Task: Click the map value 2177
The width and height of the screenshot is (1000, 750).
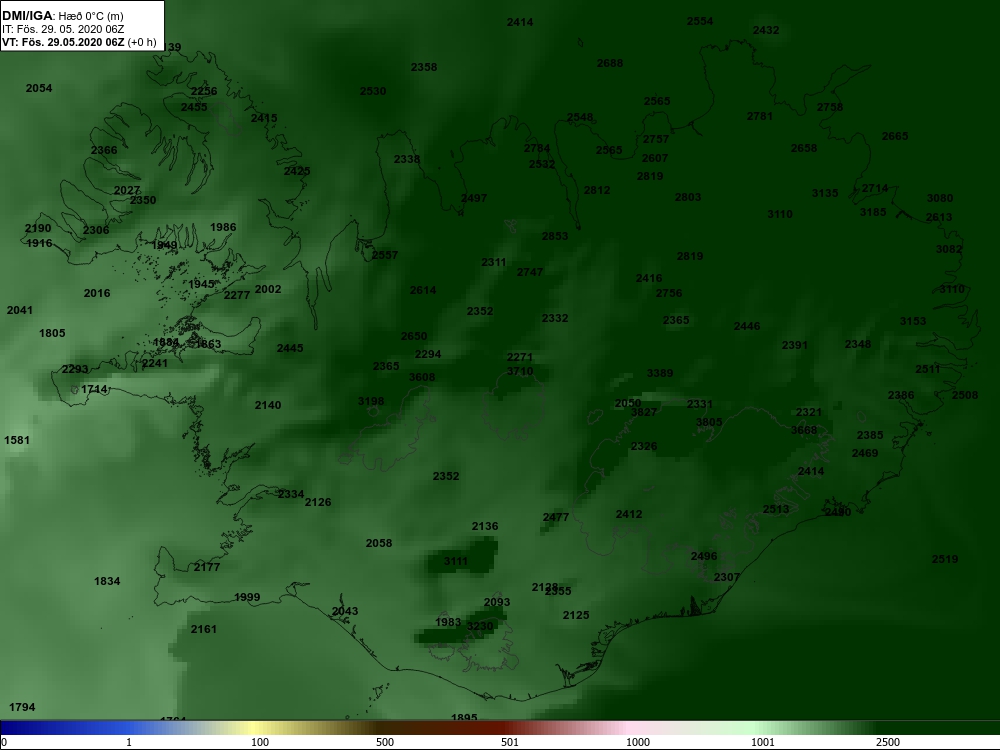Action: pos(207,567)
